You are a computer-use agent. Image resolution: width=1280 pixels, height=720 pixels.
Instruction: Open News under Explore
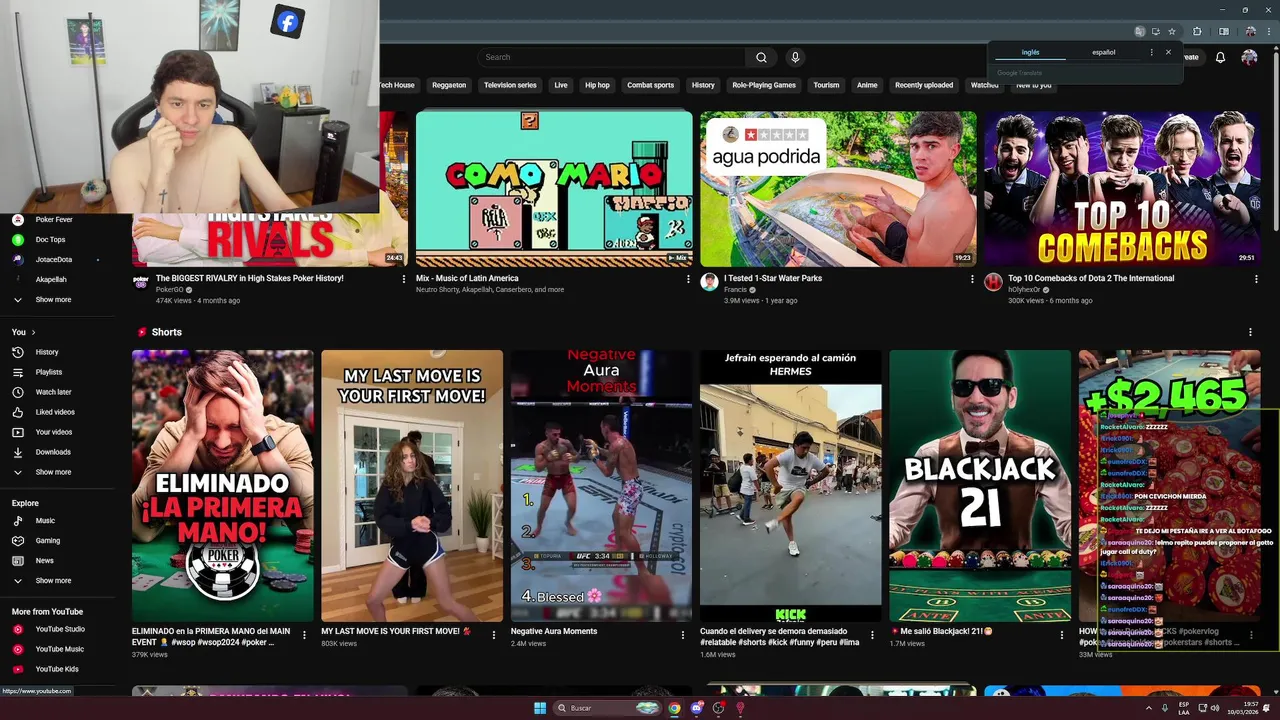coord(45,561)
